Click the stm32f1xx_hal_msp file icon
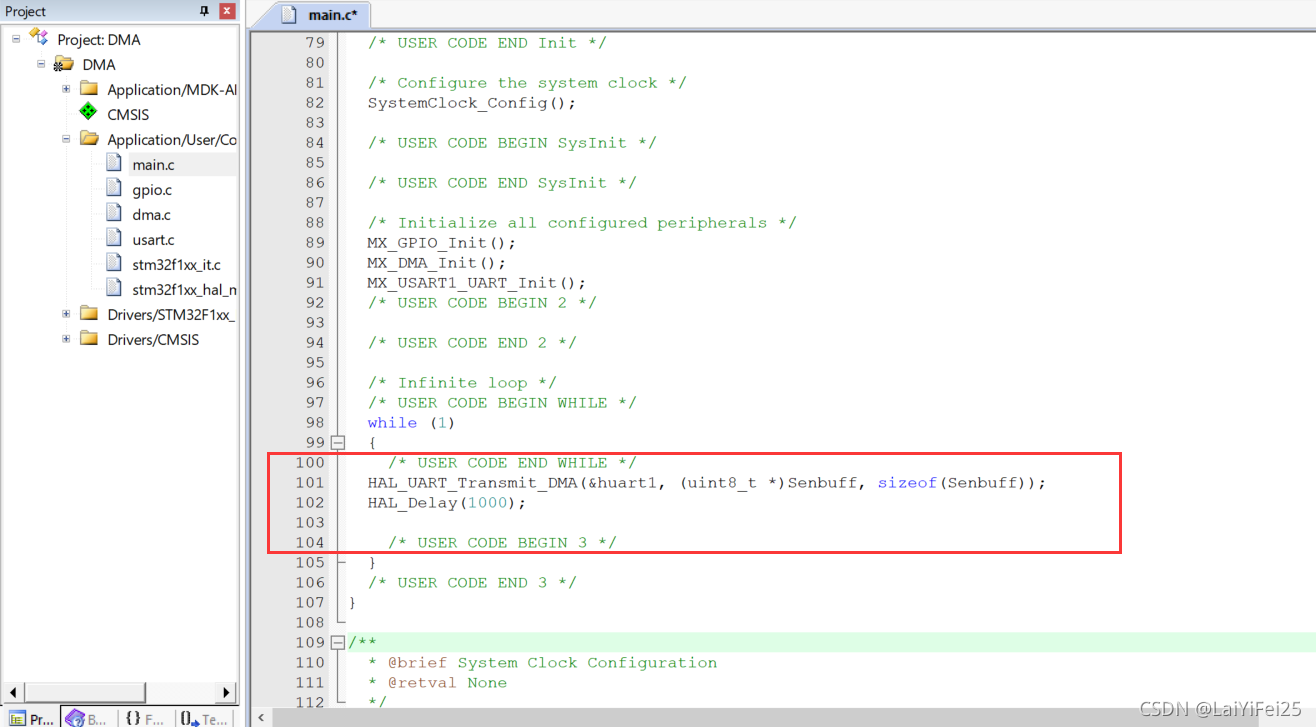The height and width of the screenshot is (727, 1316). point(114,288)
